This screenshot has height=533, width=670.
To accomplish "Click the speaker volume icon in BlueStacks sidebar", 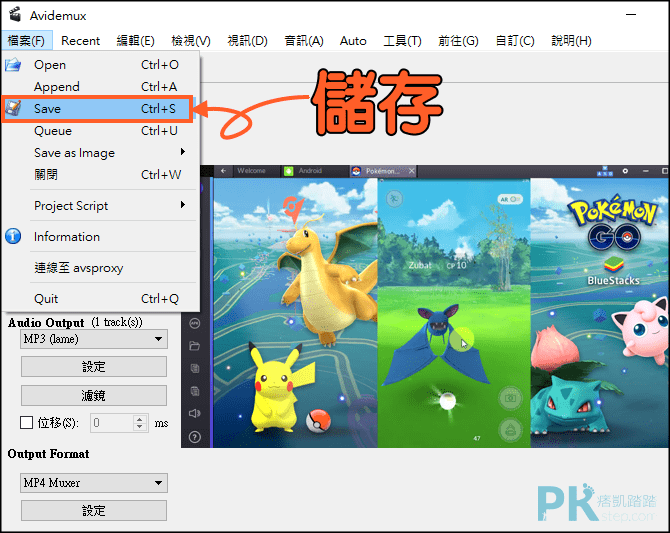I will (195, 413).
